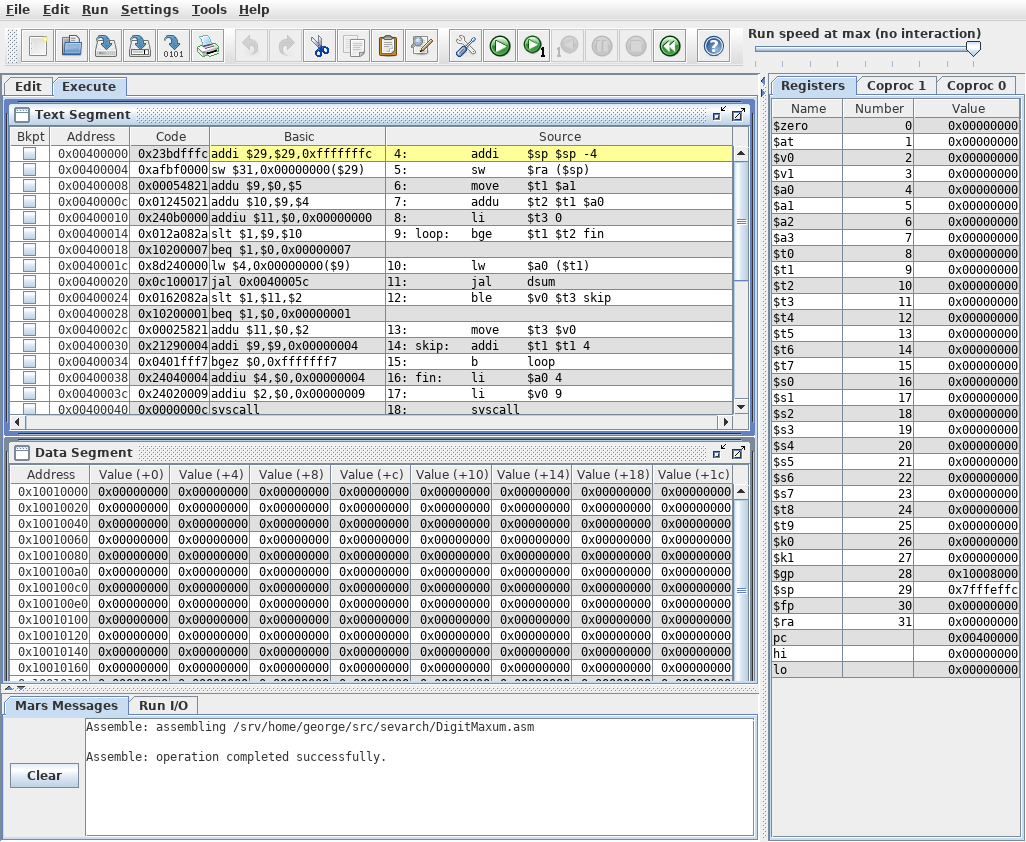The height and width of the screenshot is (842, 1026).
Task: Iconify the Data Segment panel
Action: tap(719, 453)
